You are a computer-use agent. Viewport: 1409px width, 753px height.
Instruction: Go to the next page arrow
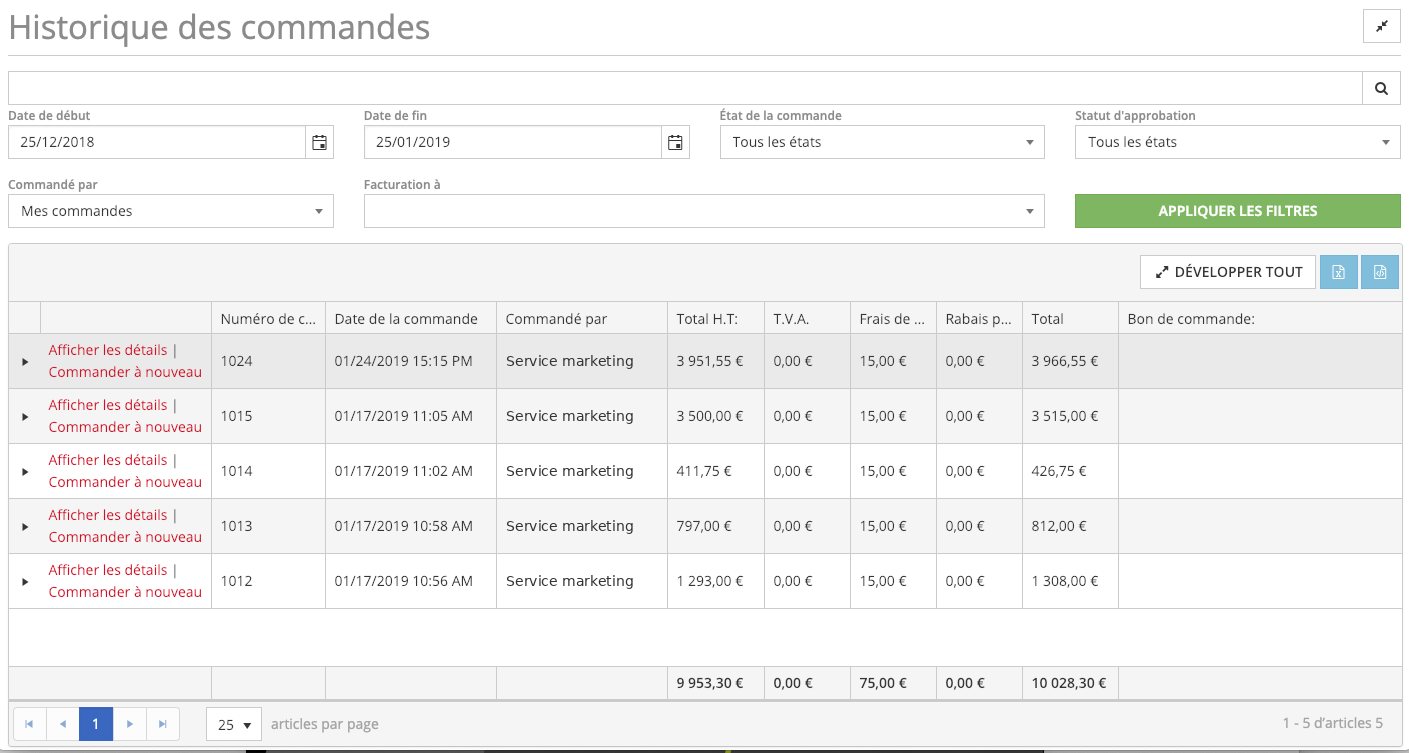tap(129, 724)
